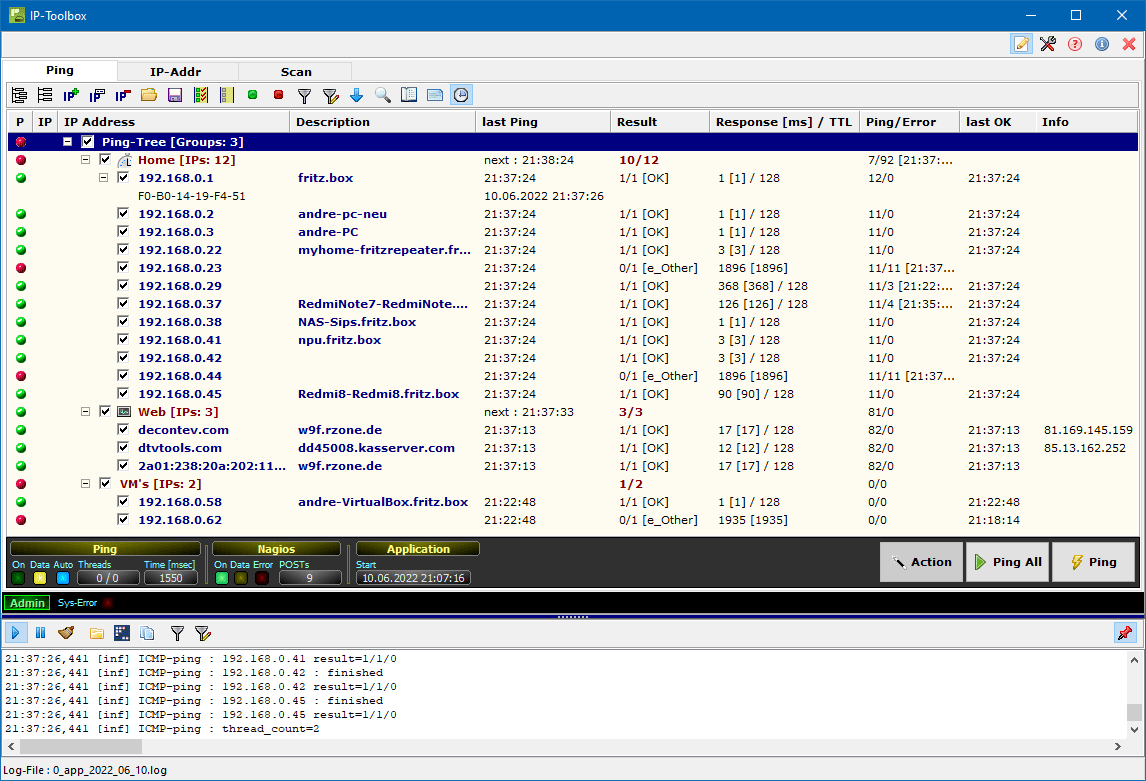Click the magnifier search icon
Image resolution: width=1146 pixels, height=781 pixels.
pos(383,95)
